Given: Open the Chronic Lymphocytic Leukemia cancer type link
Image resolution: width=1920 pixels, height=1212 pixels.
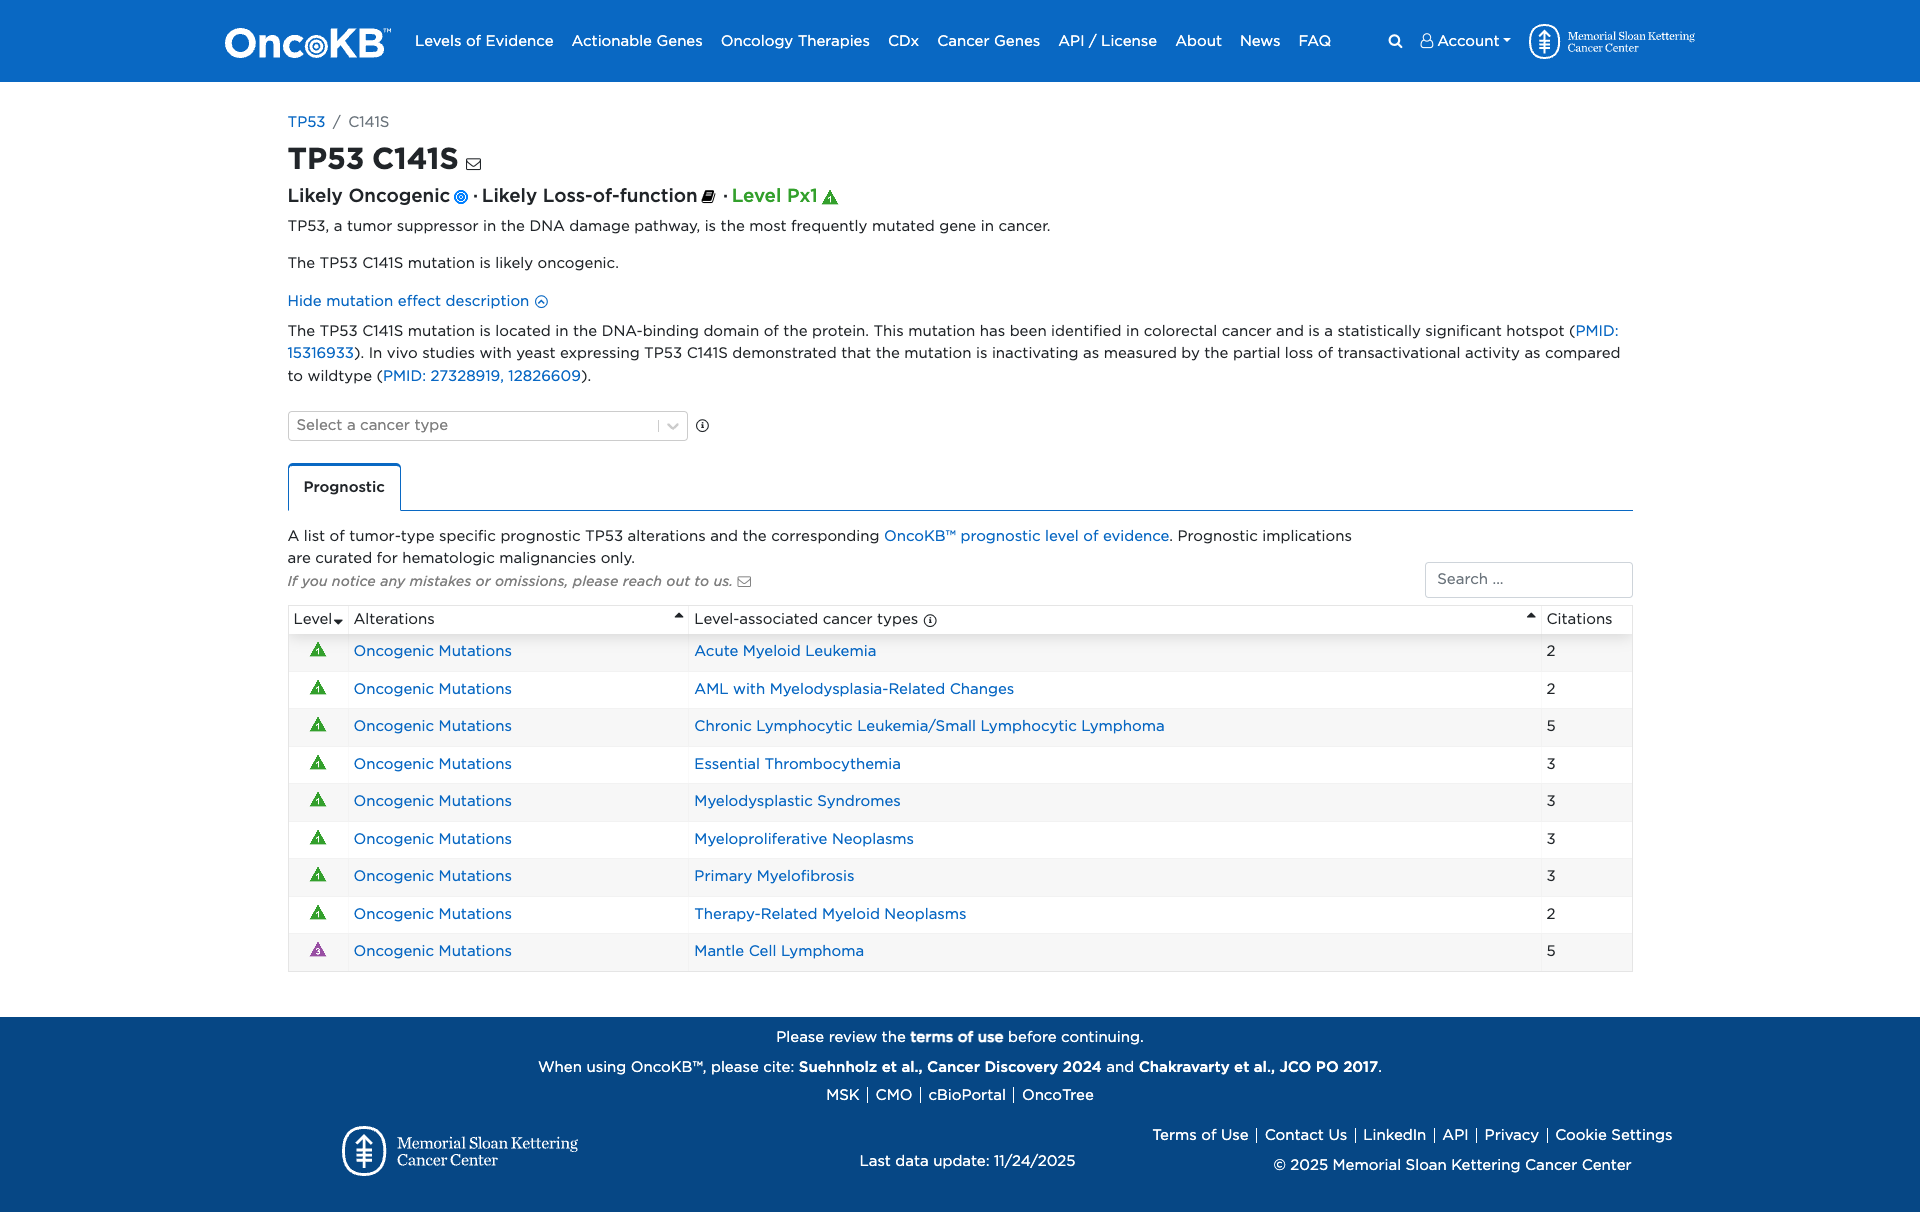Looking at the screenshot, I should (x=928, y=726).
